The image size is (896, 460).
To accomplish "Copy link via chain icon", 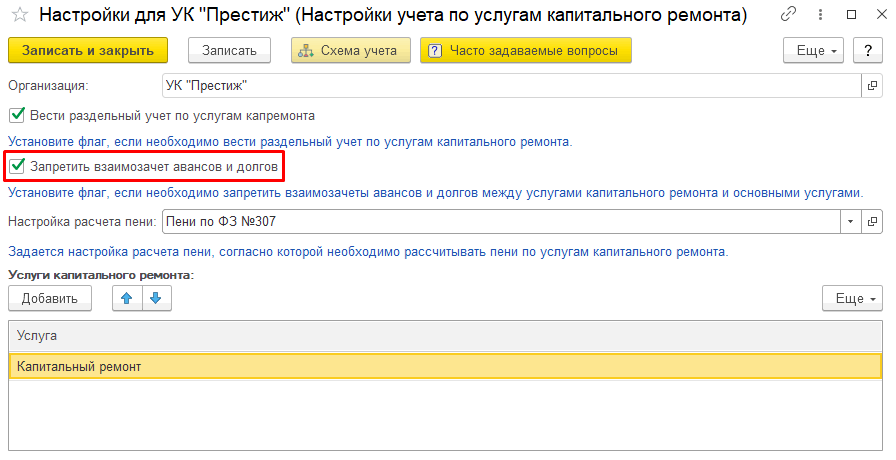I will pos(791,16).
